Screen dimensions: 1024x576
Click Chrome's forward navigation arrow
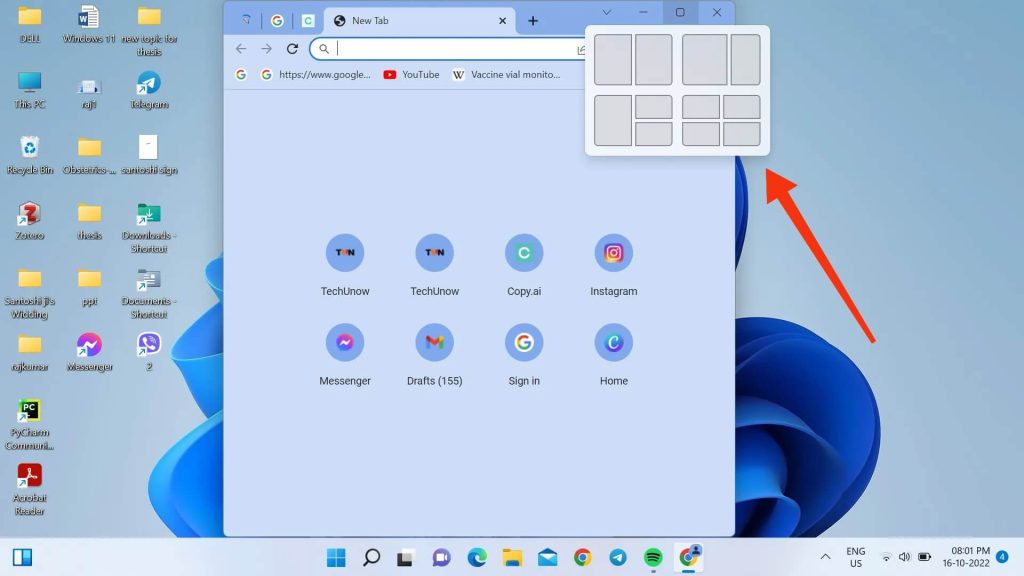[x=266, y=48]
